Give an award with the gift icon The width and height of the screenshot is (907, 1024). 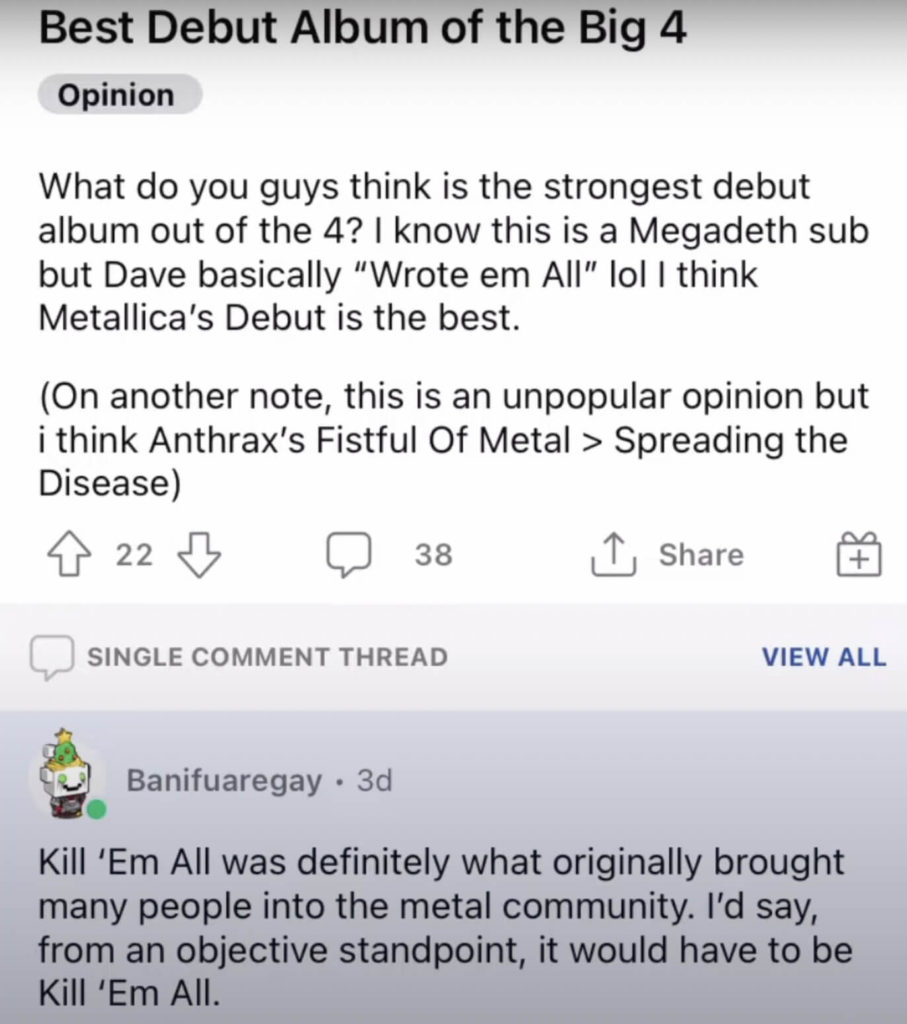pyautogui.click(x=859, y=554)
